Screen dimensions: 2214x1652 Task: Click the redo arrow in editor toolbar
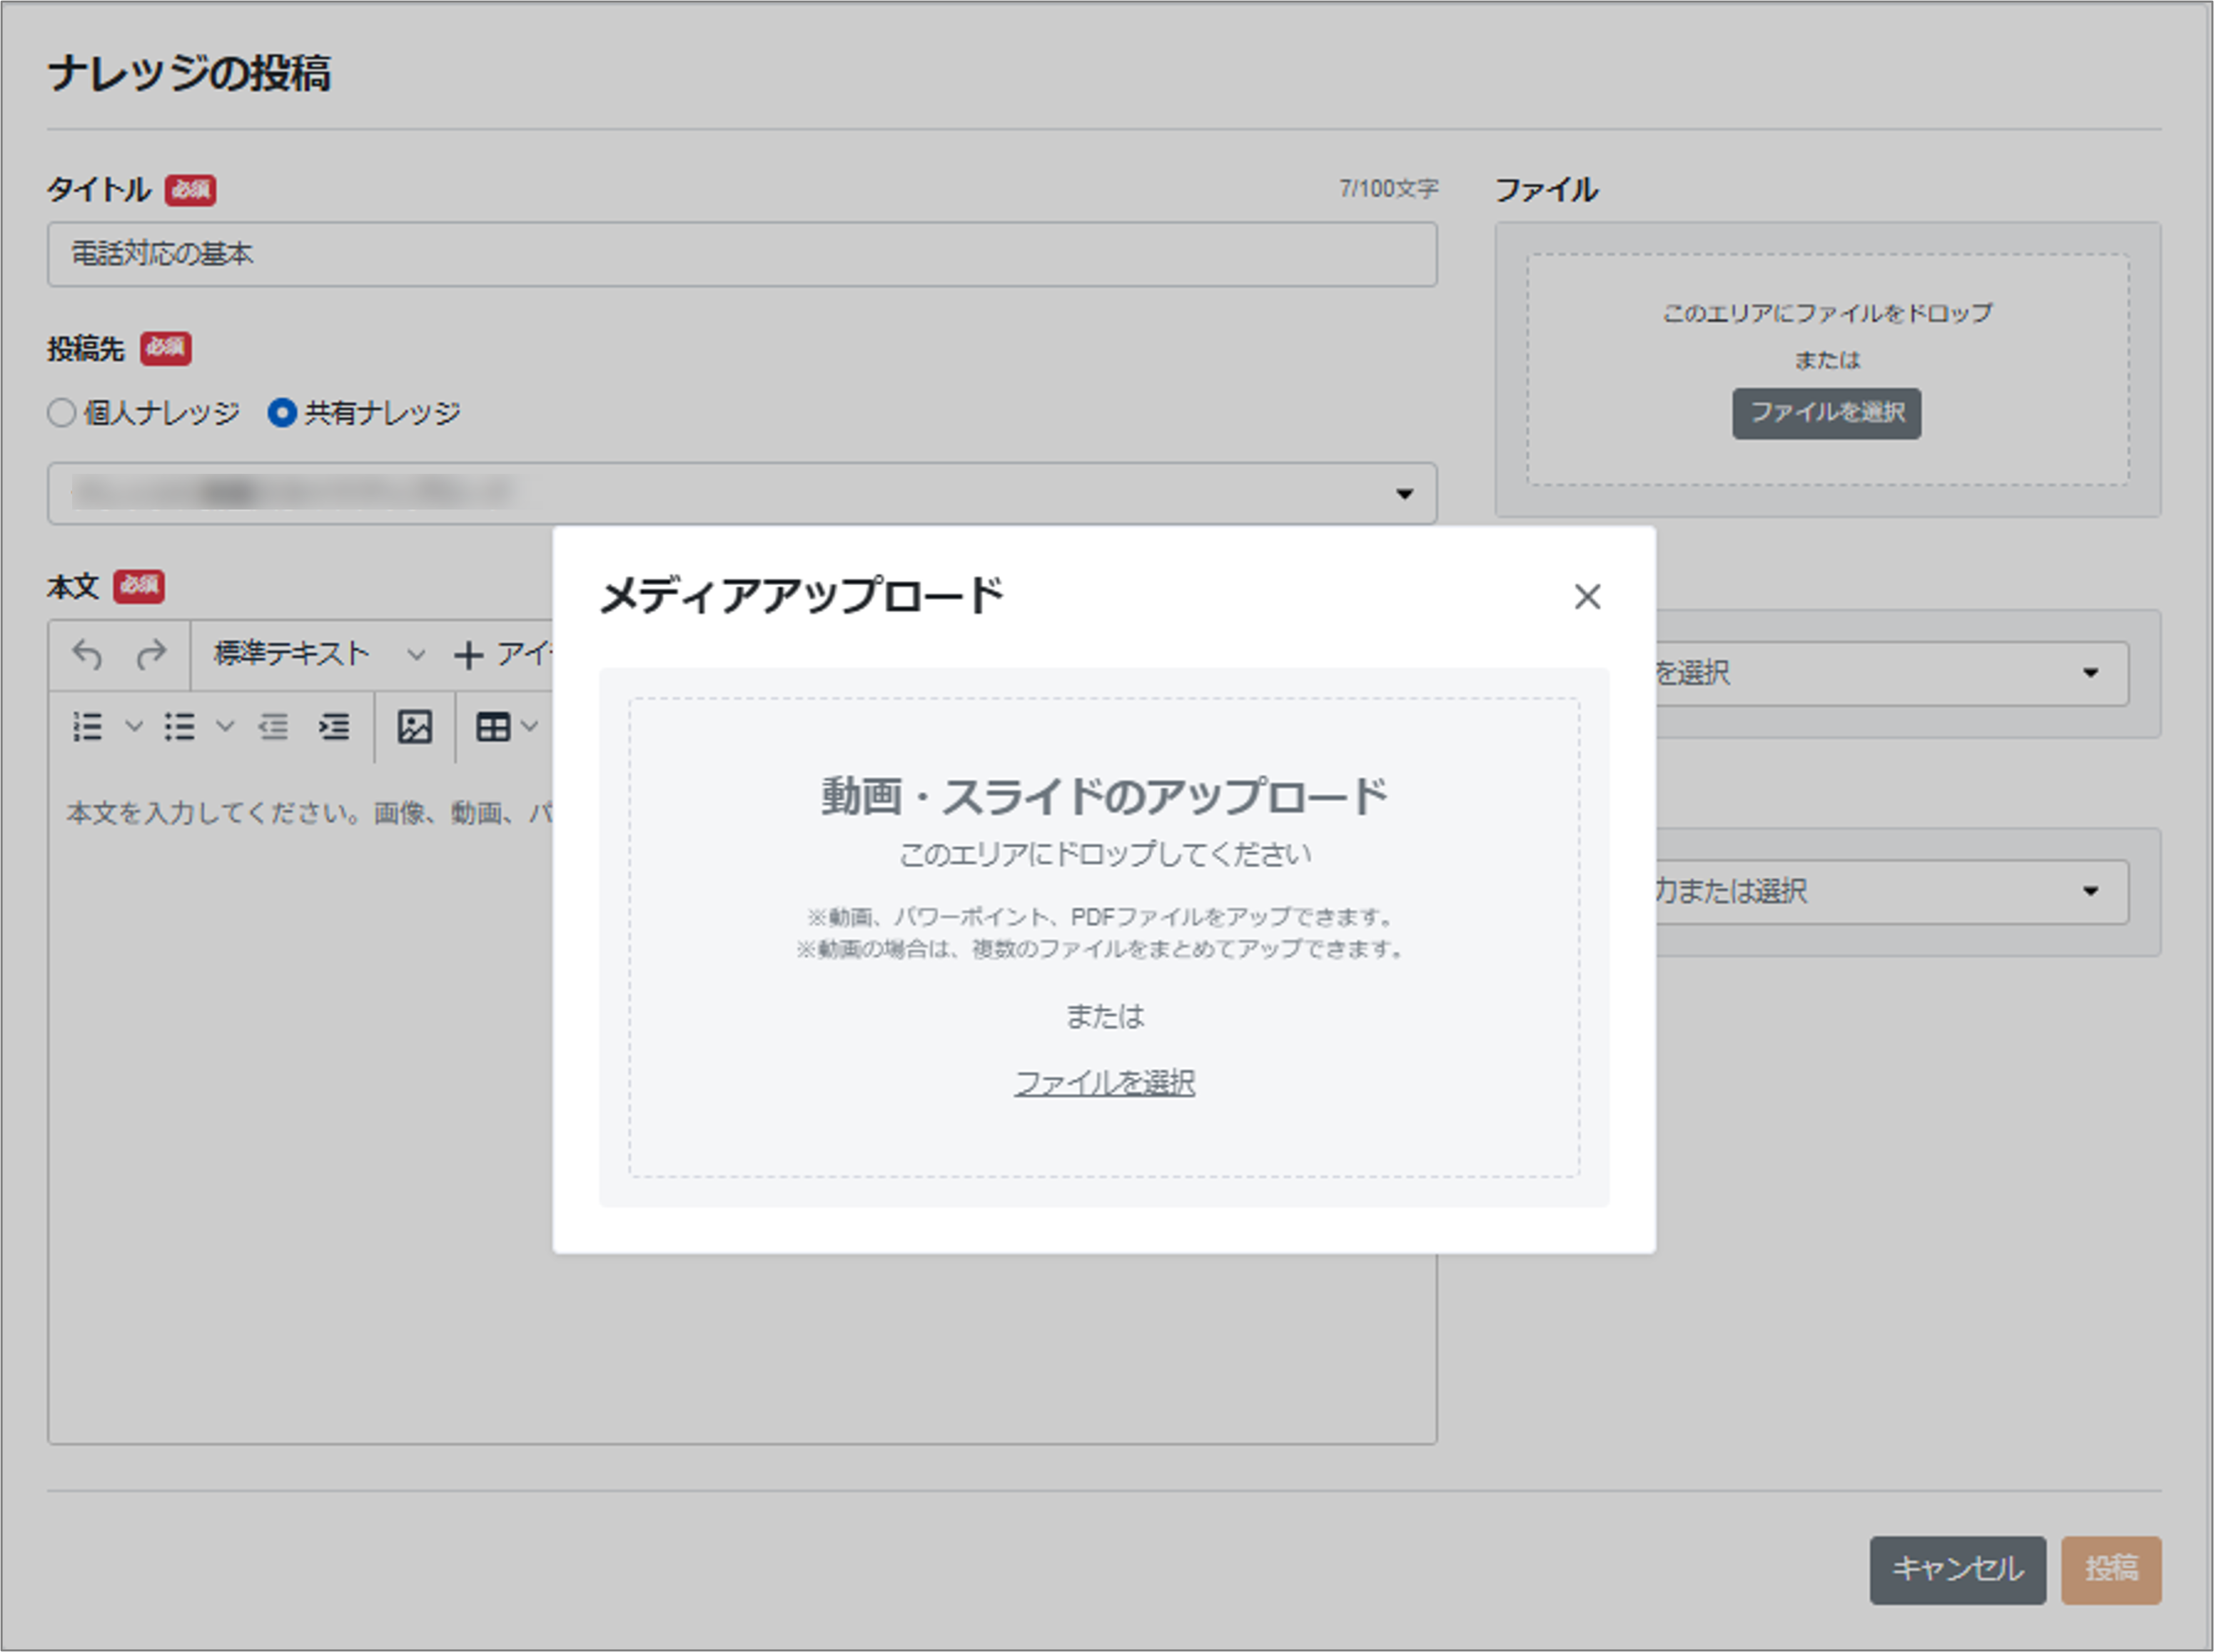pos(151,655)
